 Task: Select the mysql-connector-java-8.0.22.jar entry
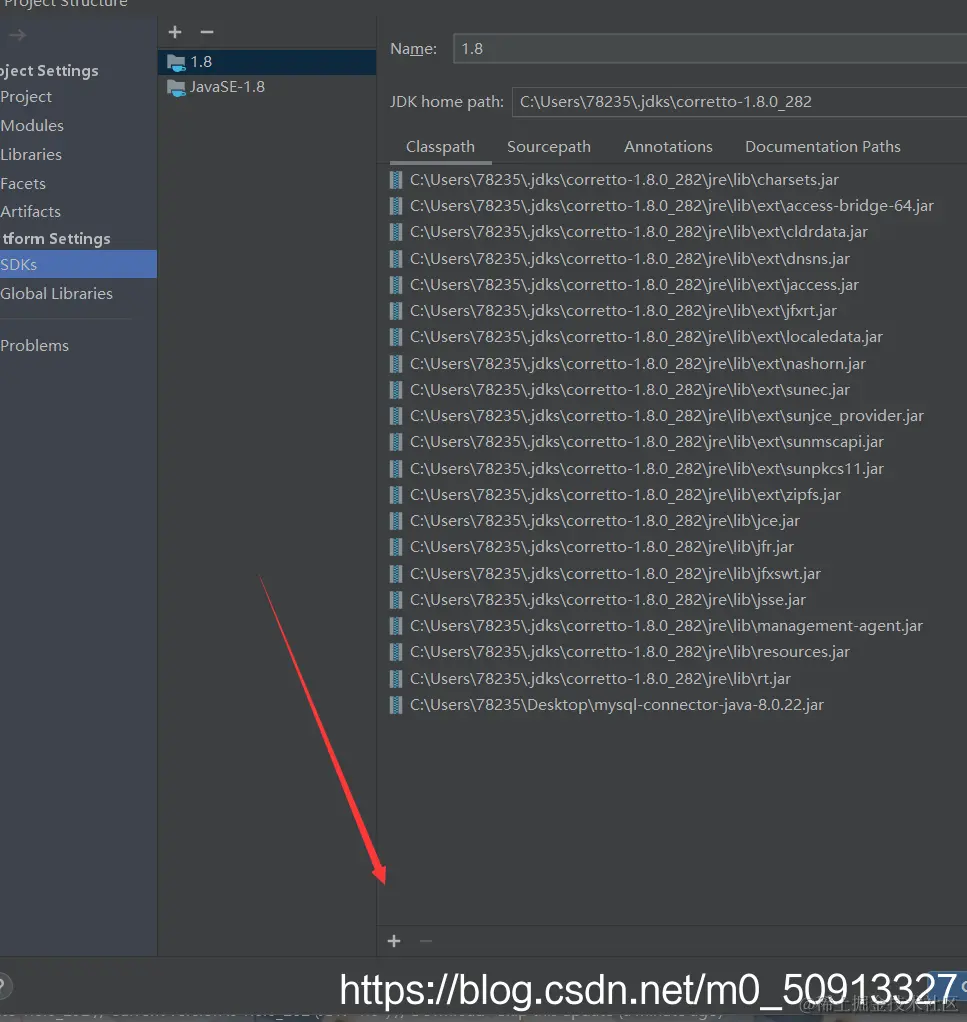[617, 705]
